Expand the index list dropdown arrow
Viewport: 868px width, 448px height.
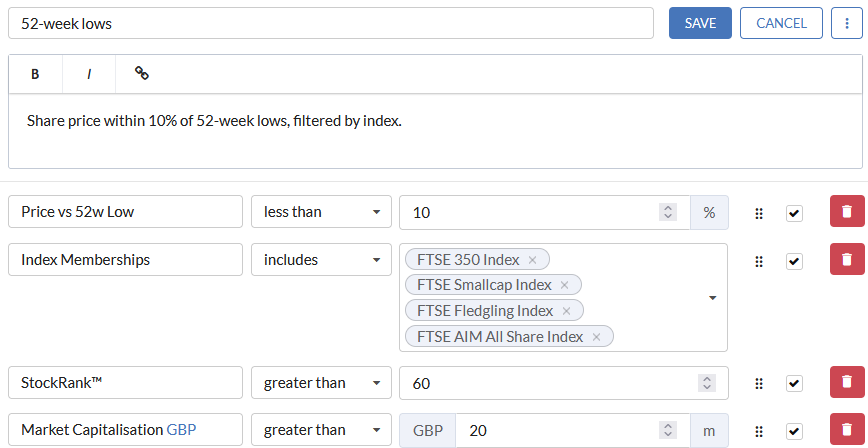coord(712,298)
